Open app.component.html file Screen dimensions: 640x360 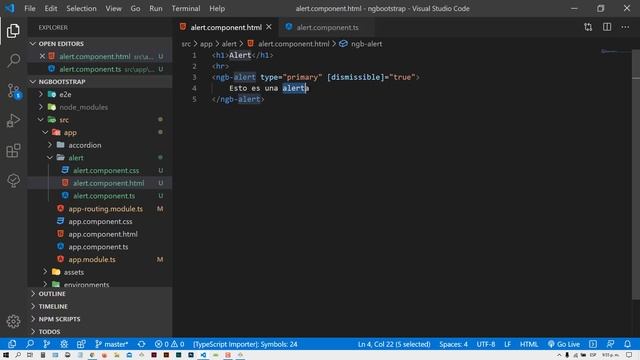point(100,234)
